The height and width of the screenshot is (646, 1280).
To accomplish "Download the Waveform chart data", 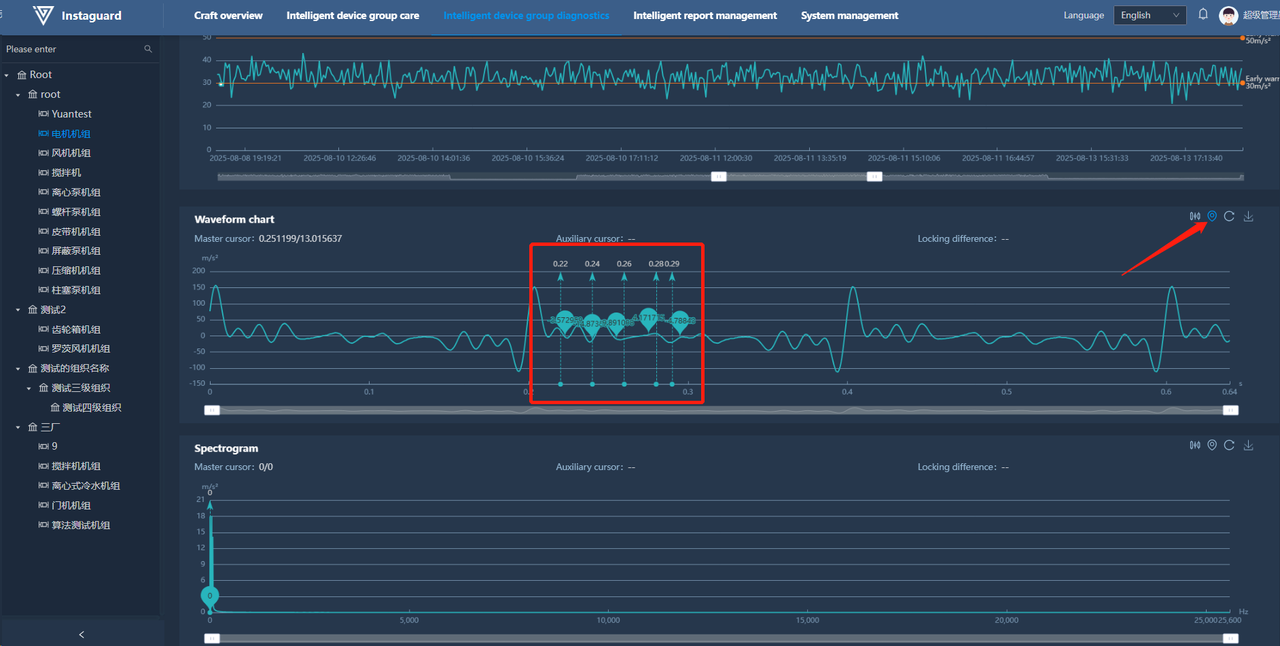I will click(x=1248, y=216).
